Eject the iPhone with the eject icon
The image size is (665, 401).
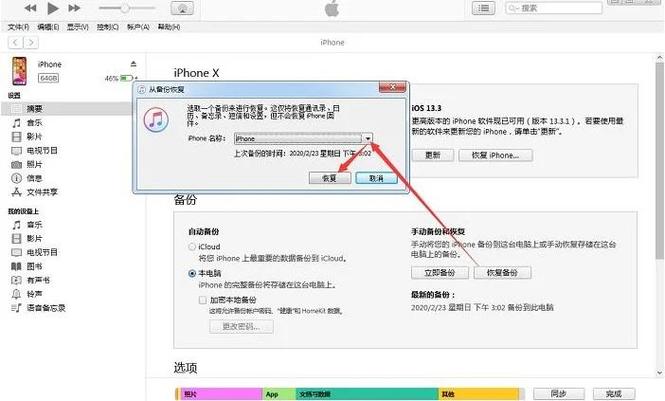(x=134, y=64)
